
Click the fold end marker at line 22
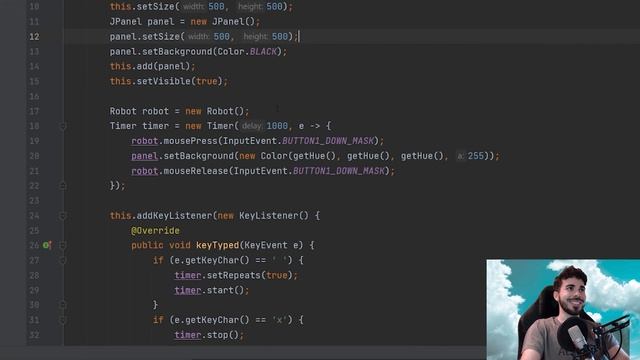[x=63, y=186]
